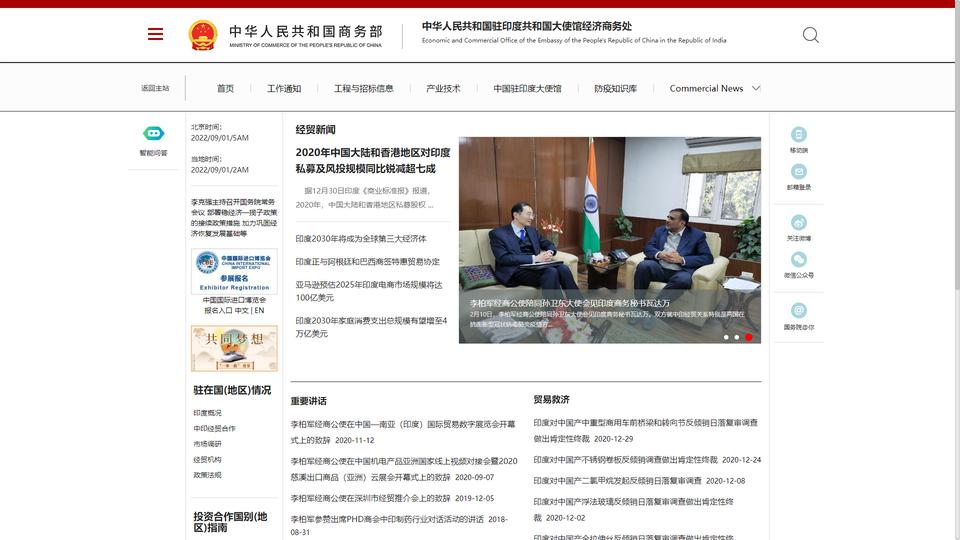Open the 李克强主持召开国务院常务会议 news link
The width and height of the screenshot is (960, 540).
pos(233,217)
